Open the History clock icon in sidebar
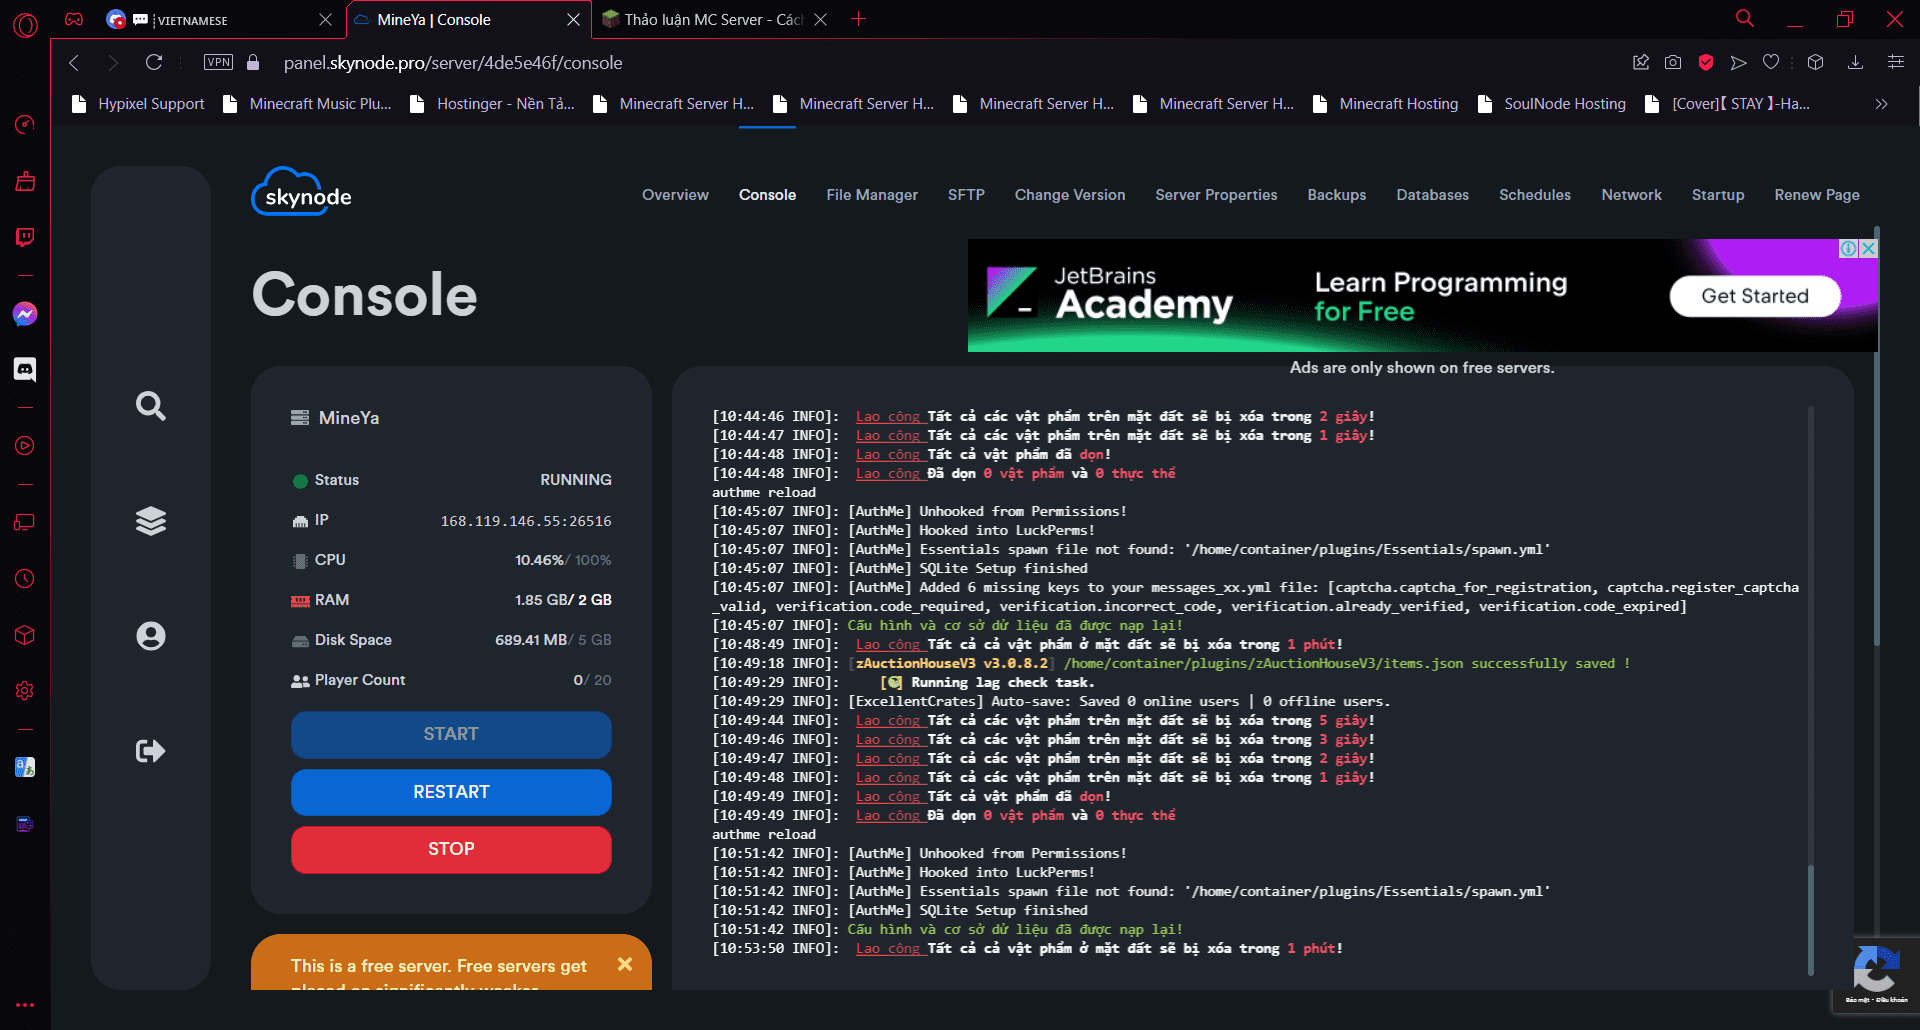The width and height of the screenshot is (1920, 1030). pos(25,579)
